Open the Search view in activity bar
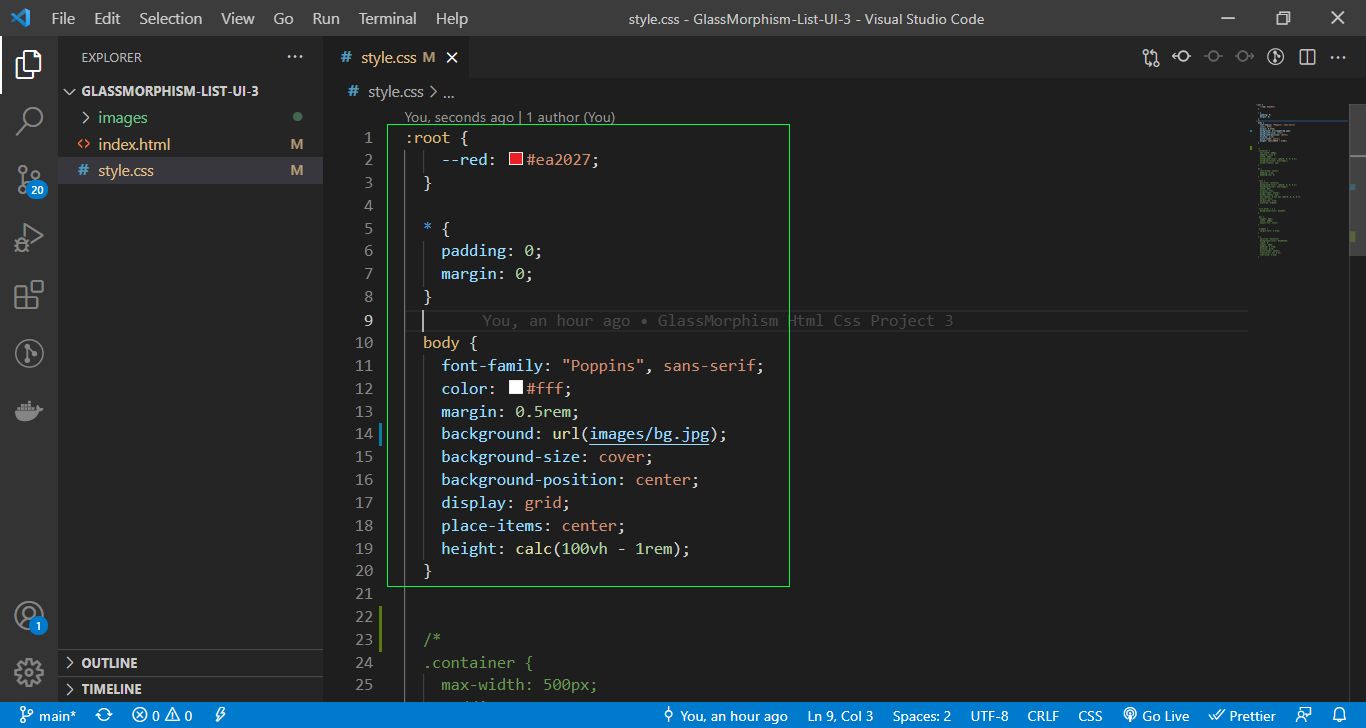This screenshot has width=1366, height=728. tap(29, 122)
